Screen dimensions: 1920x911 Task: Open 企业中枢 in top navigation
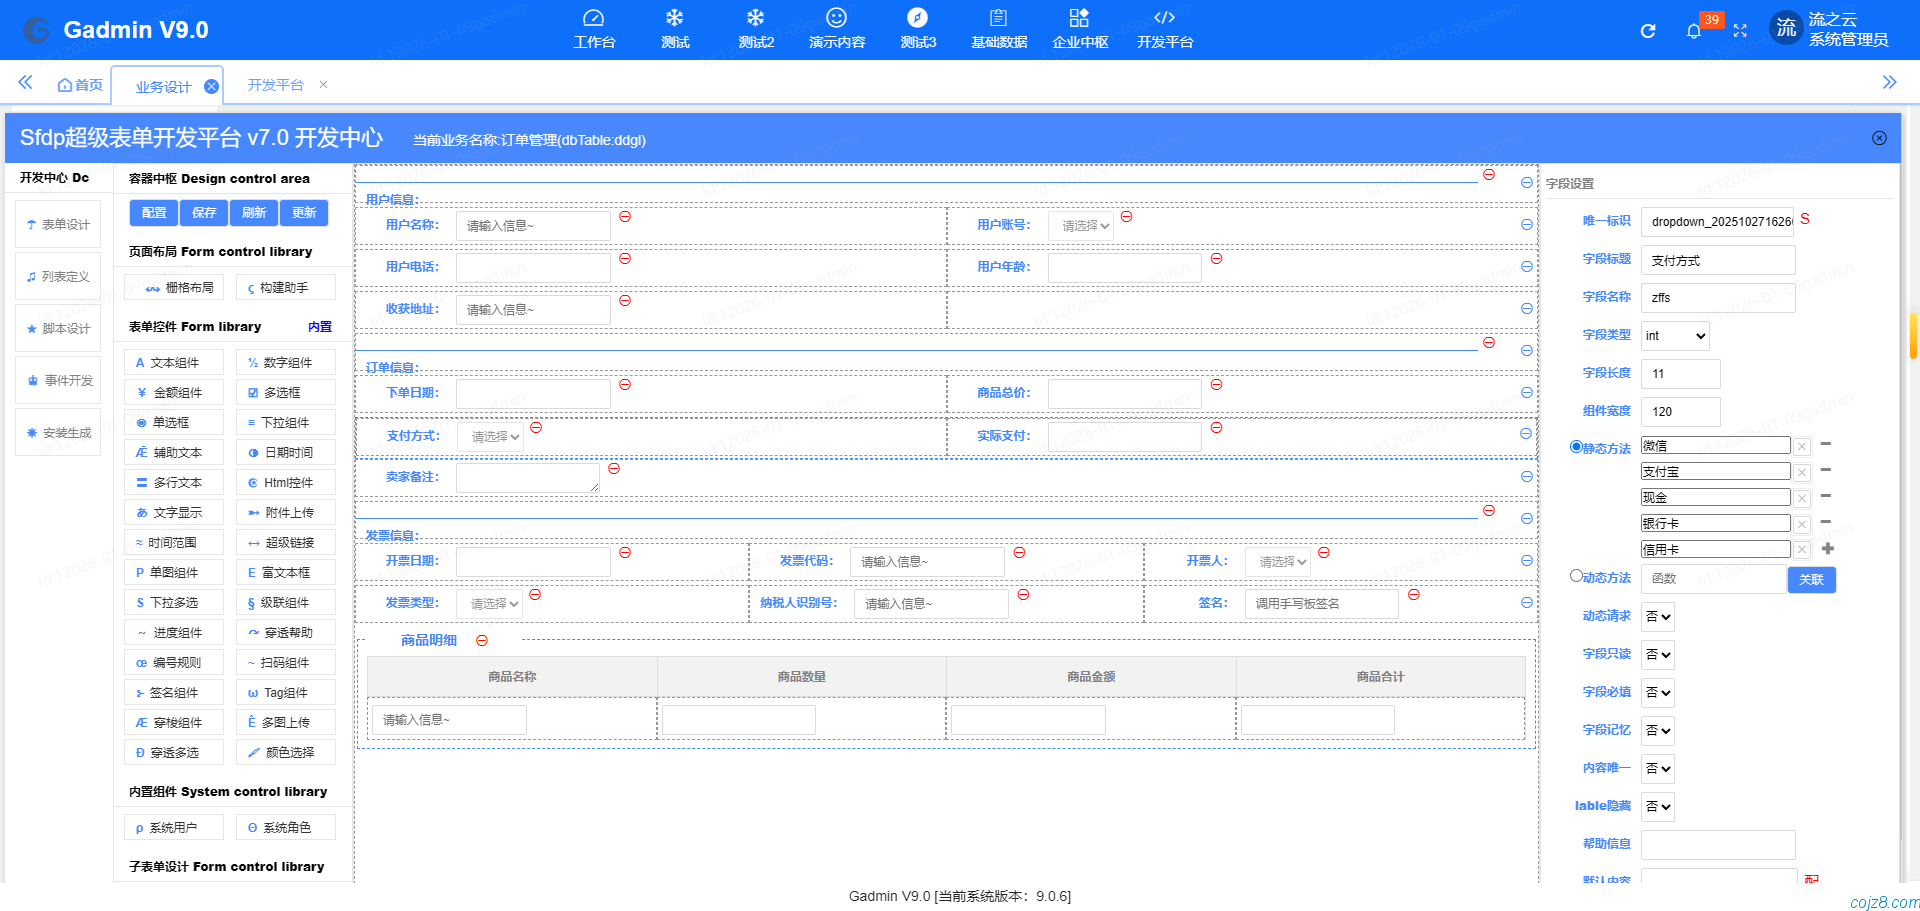click(1080, 29)
